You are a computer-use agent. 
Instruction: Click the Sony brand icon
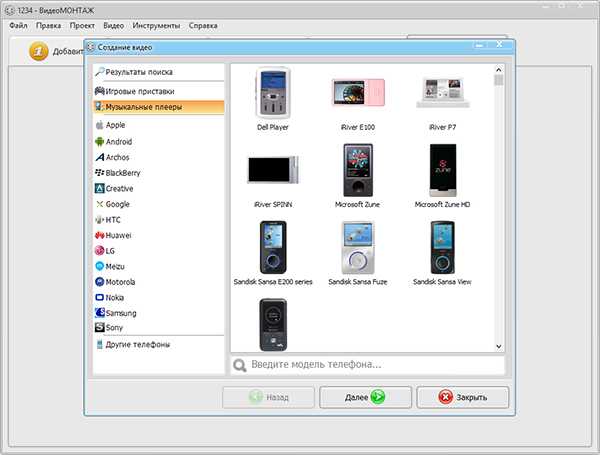[99, 328]
